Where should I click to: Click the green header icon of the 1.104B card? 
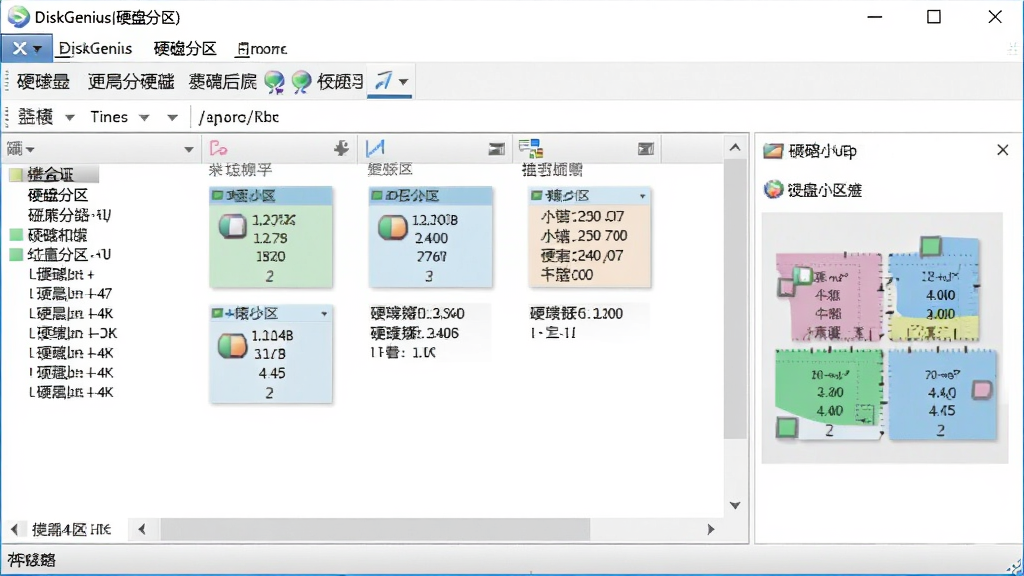[217, 313]
